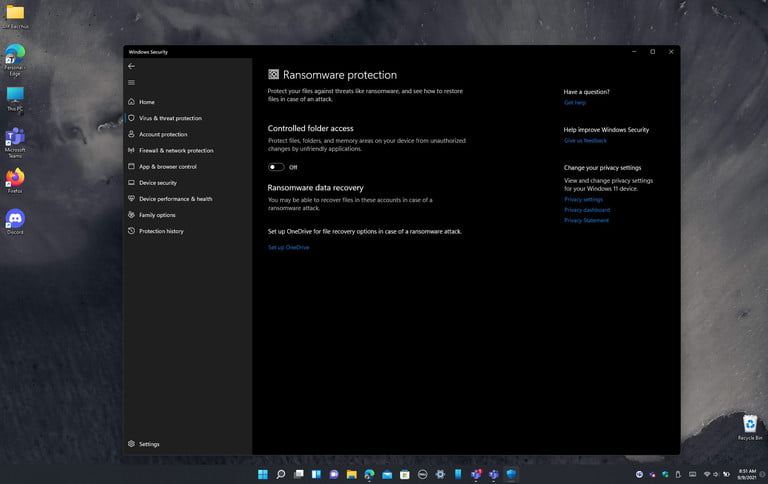Viewport: 768px width, 484px height.
Task: Click the App & browser control icon
Action: [131, 167]
